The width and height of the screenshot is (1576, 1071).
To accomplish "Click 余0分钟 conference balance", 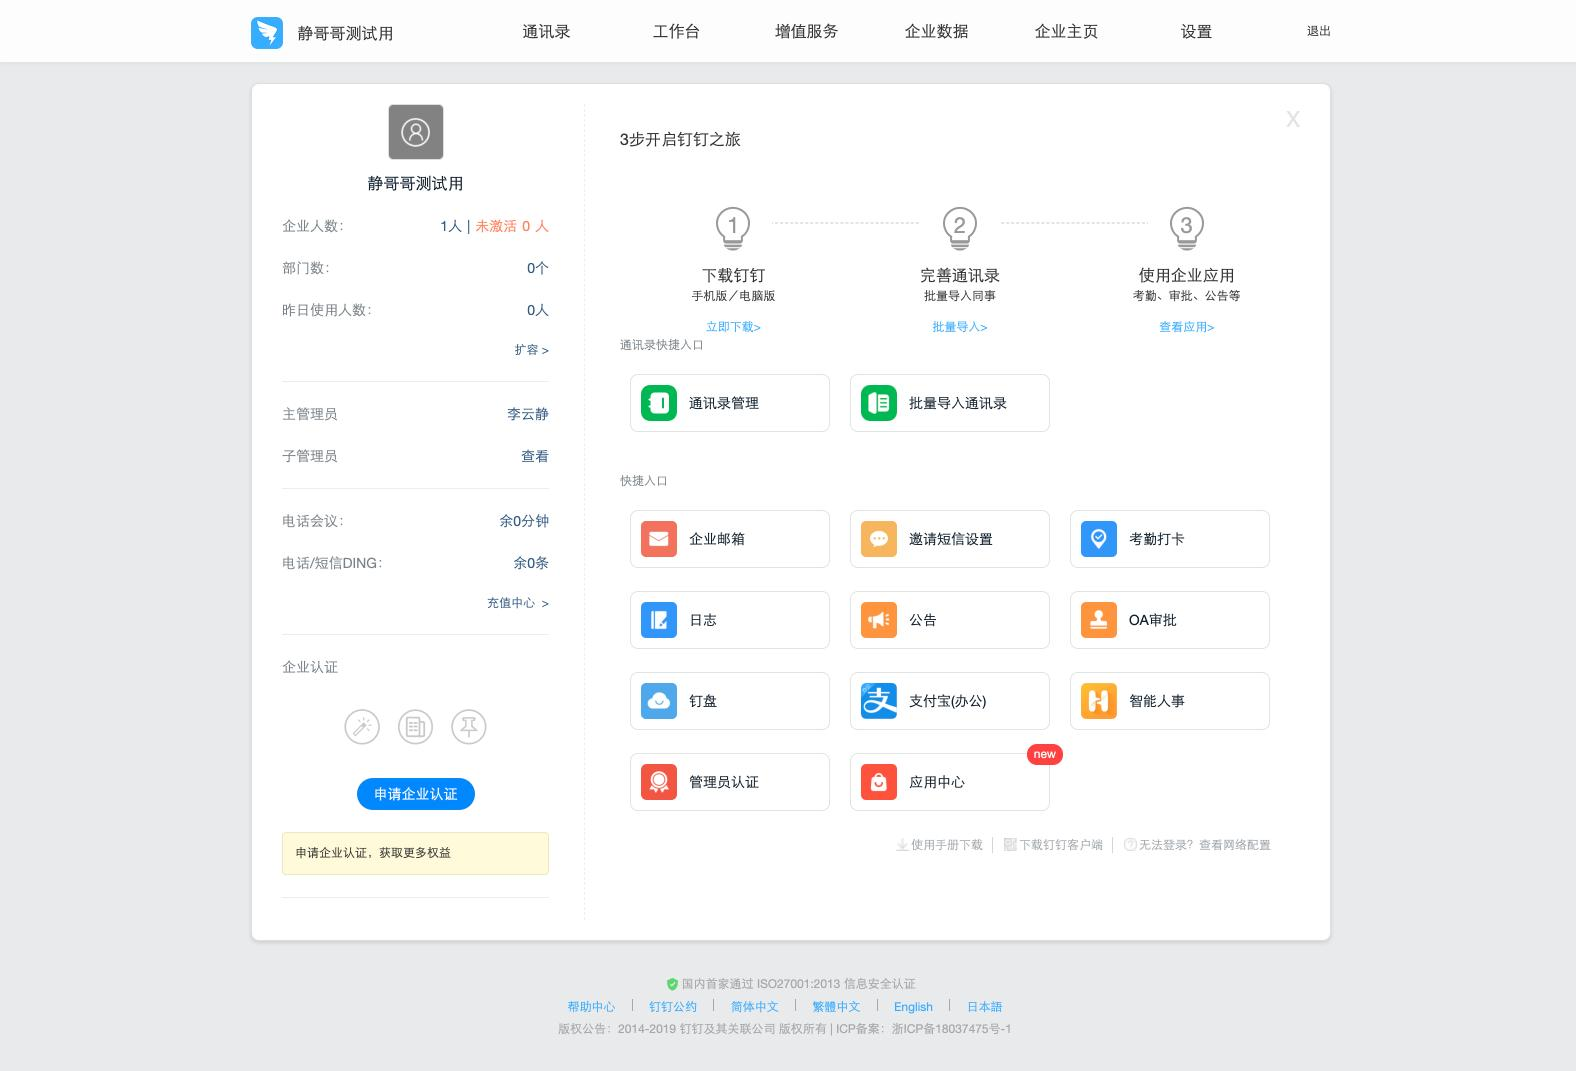I will [524, 521].
